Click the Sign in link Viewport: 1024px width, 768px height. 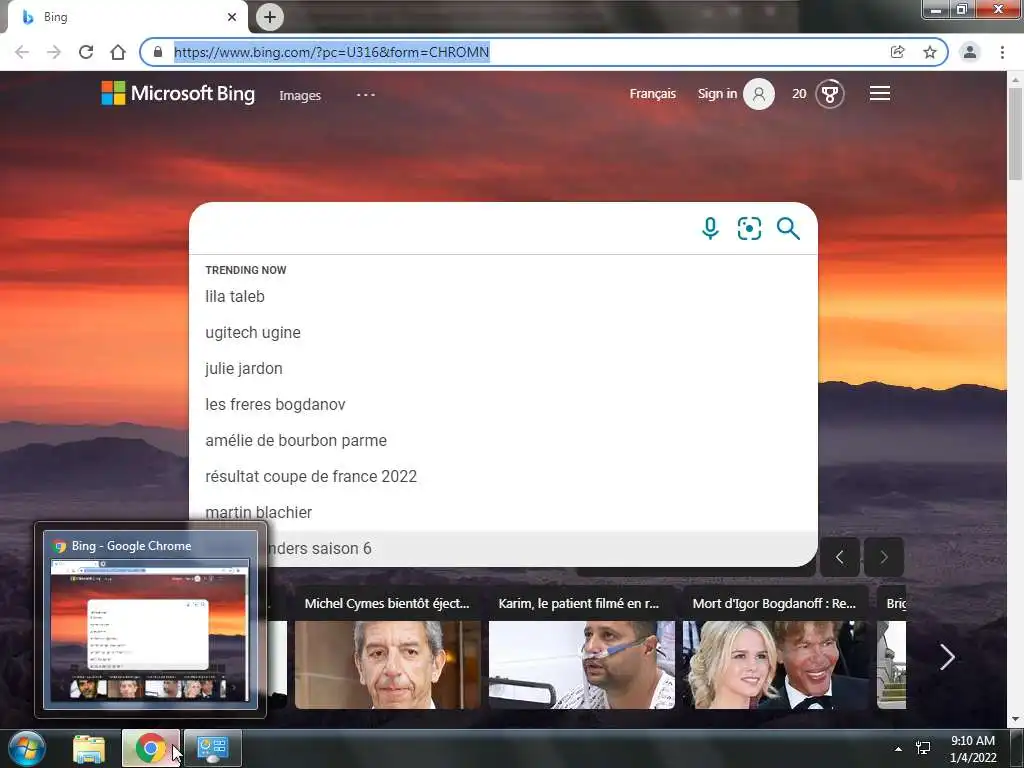click(717, 94)
